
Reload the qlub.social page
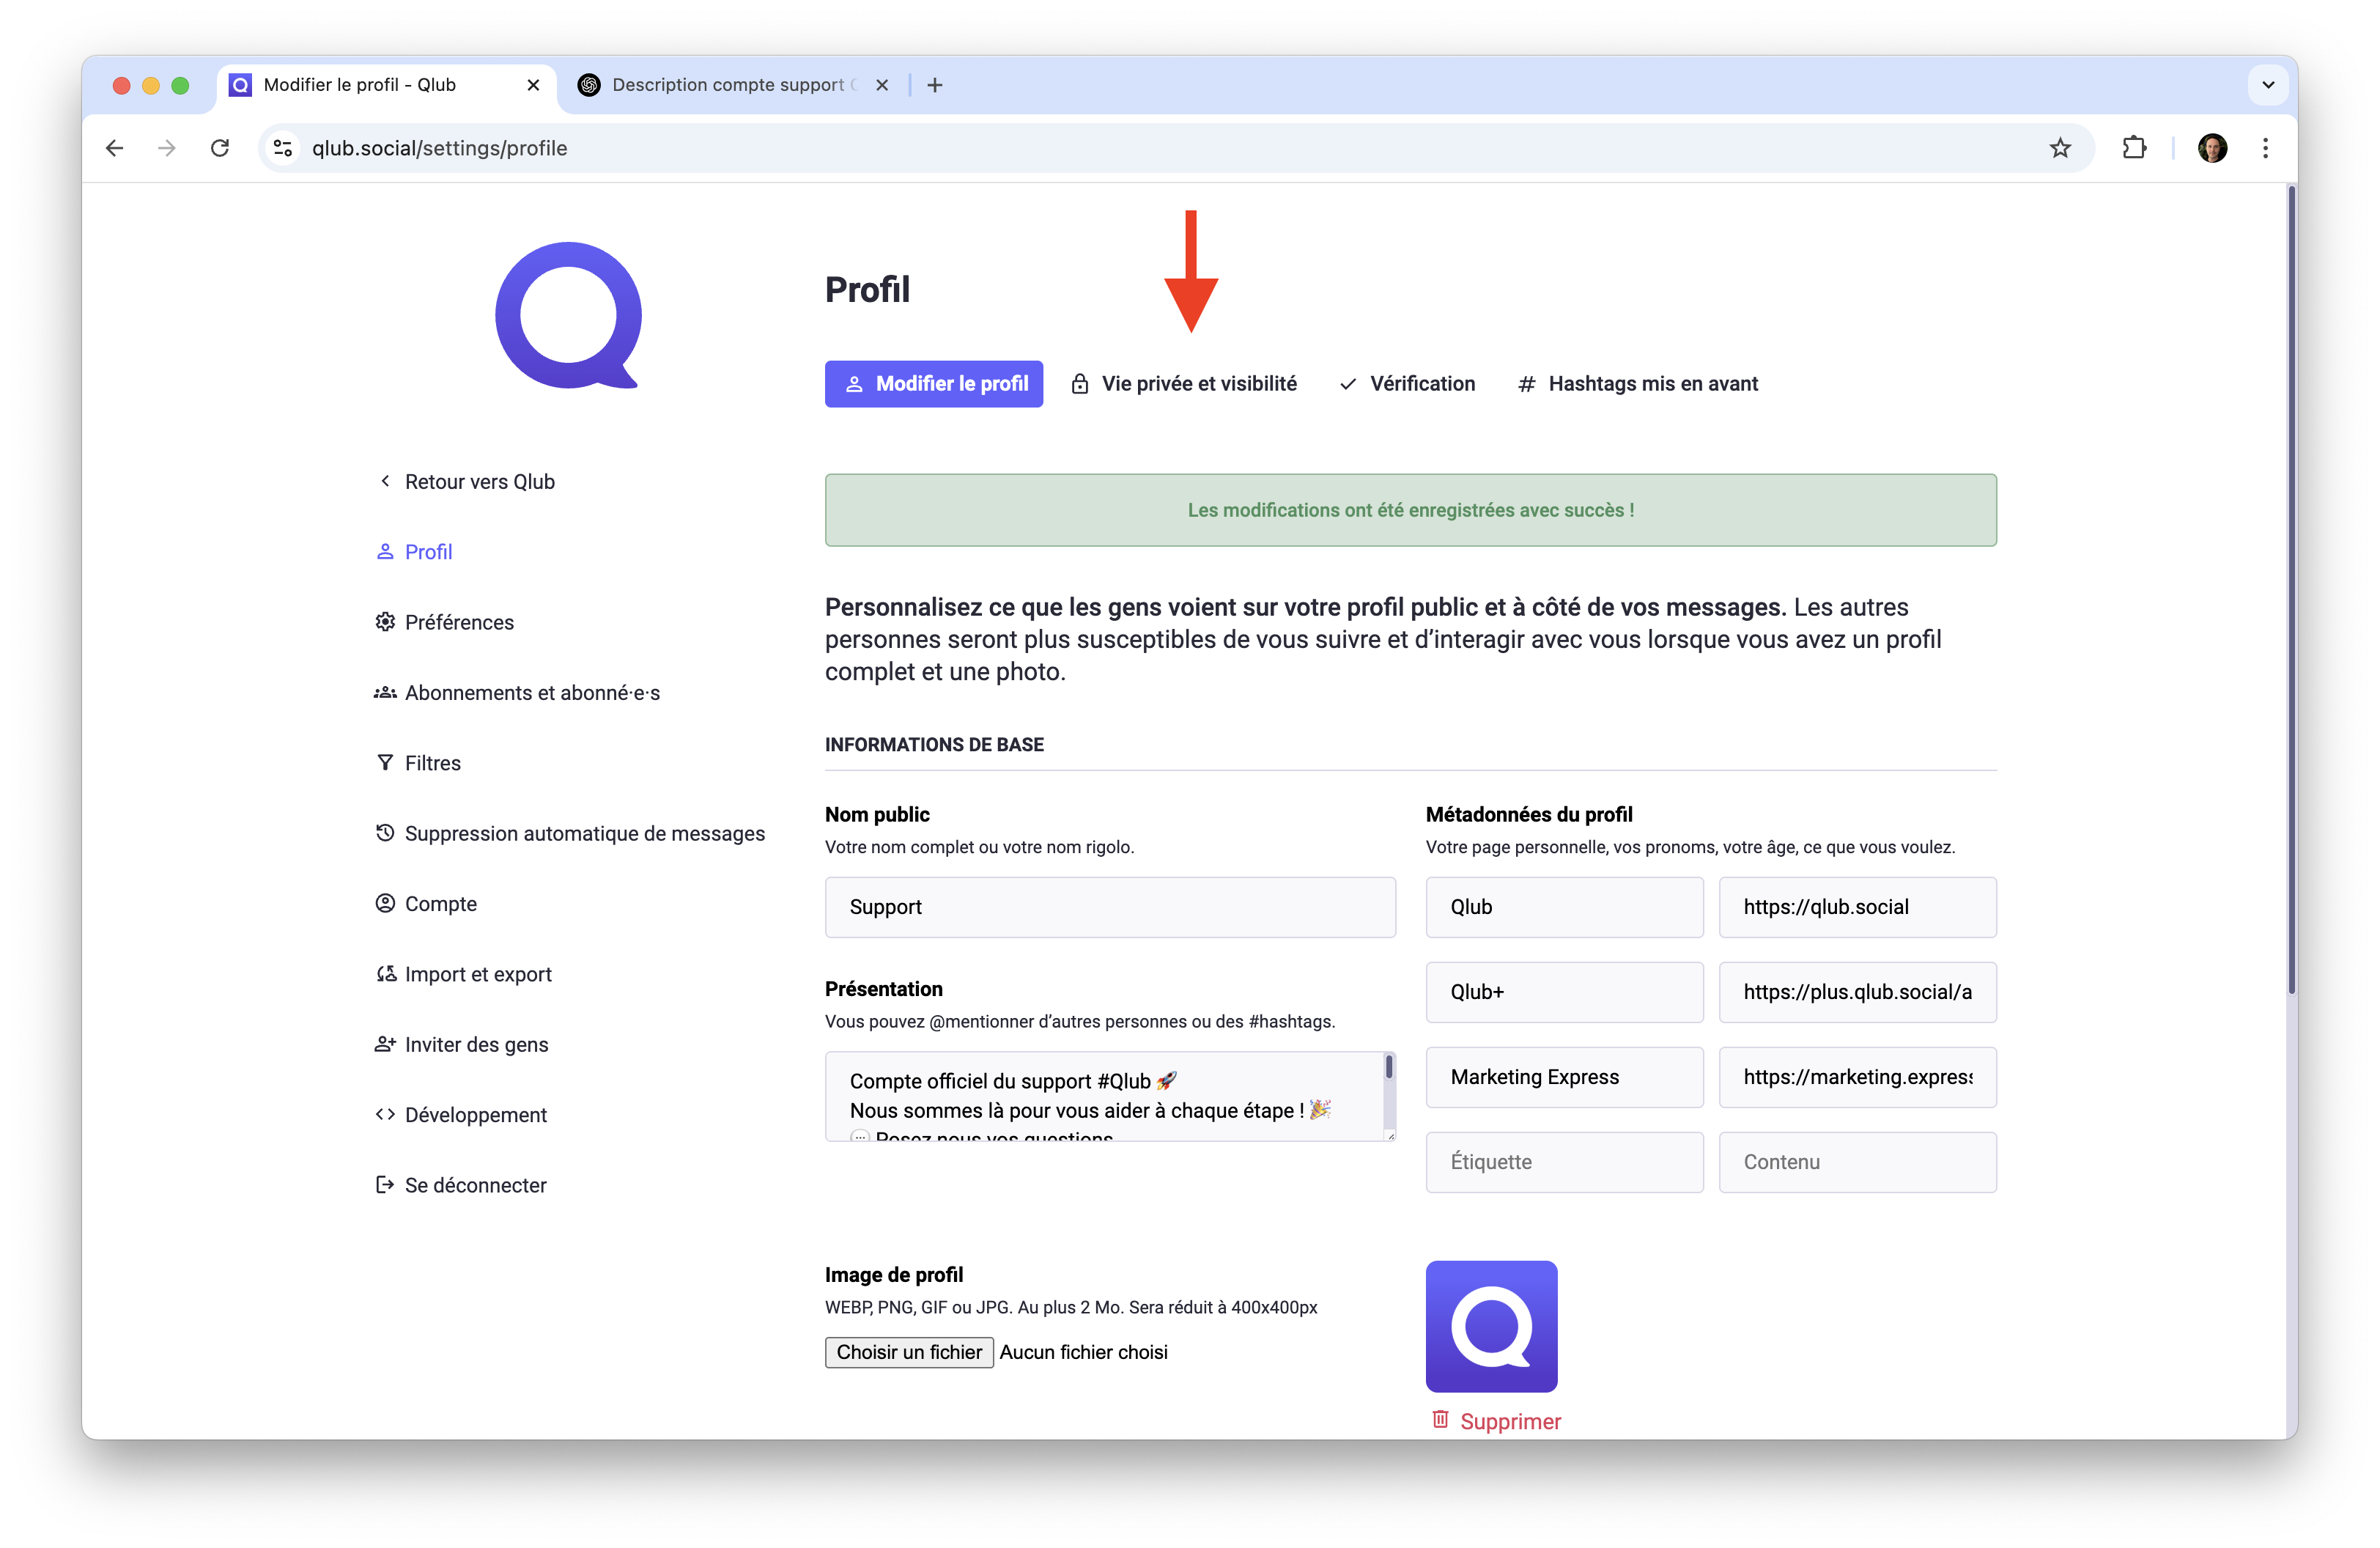[x=220, y=148]
